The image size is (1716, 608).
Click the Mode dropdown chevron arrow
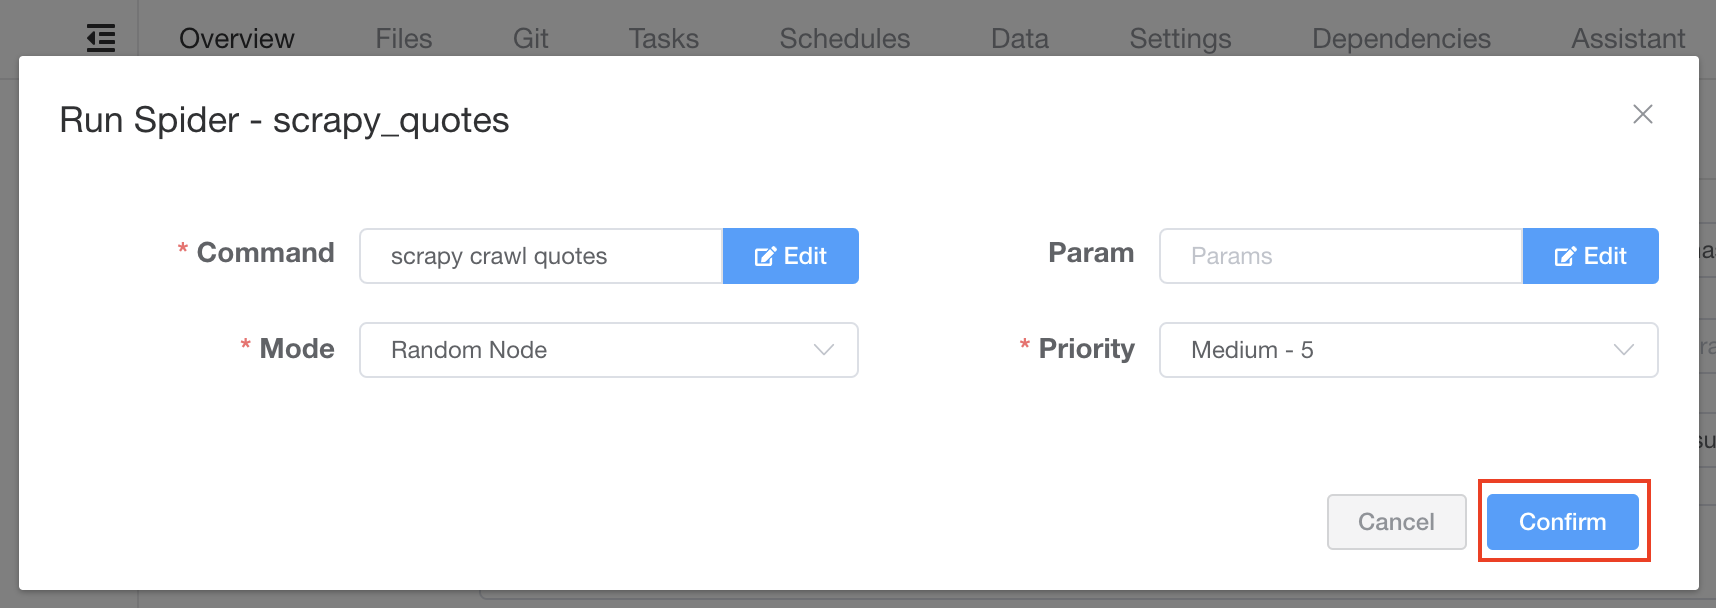824,350
